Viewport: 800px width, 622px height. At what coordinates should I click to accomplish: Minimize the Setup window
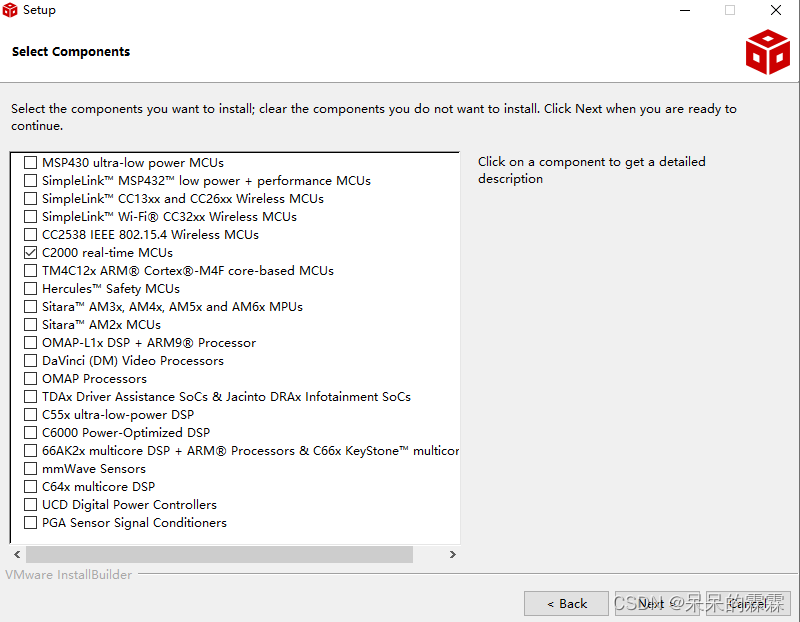click(x=685, y=10)
